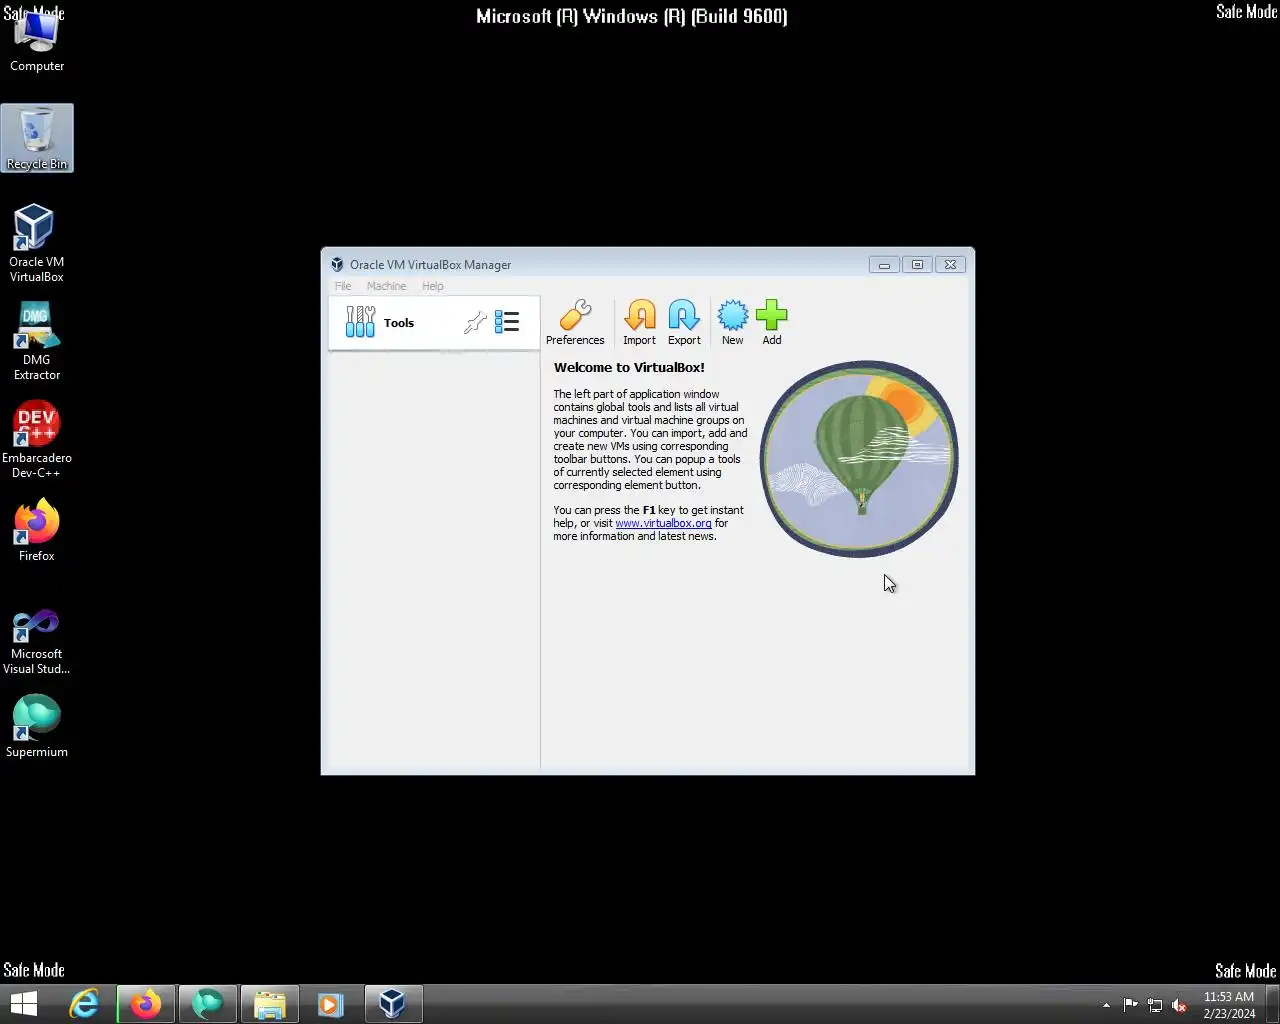Pin the Tools pane with pin icon
This screenshot has height=1024, width=1280.
point(475,322)
